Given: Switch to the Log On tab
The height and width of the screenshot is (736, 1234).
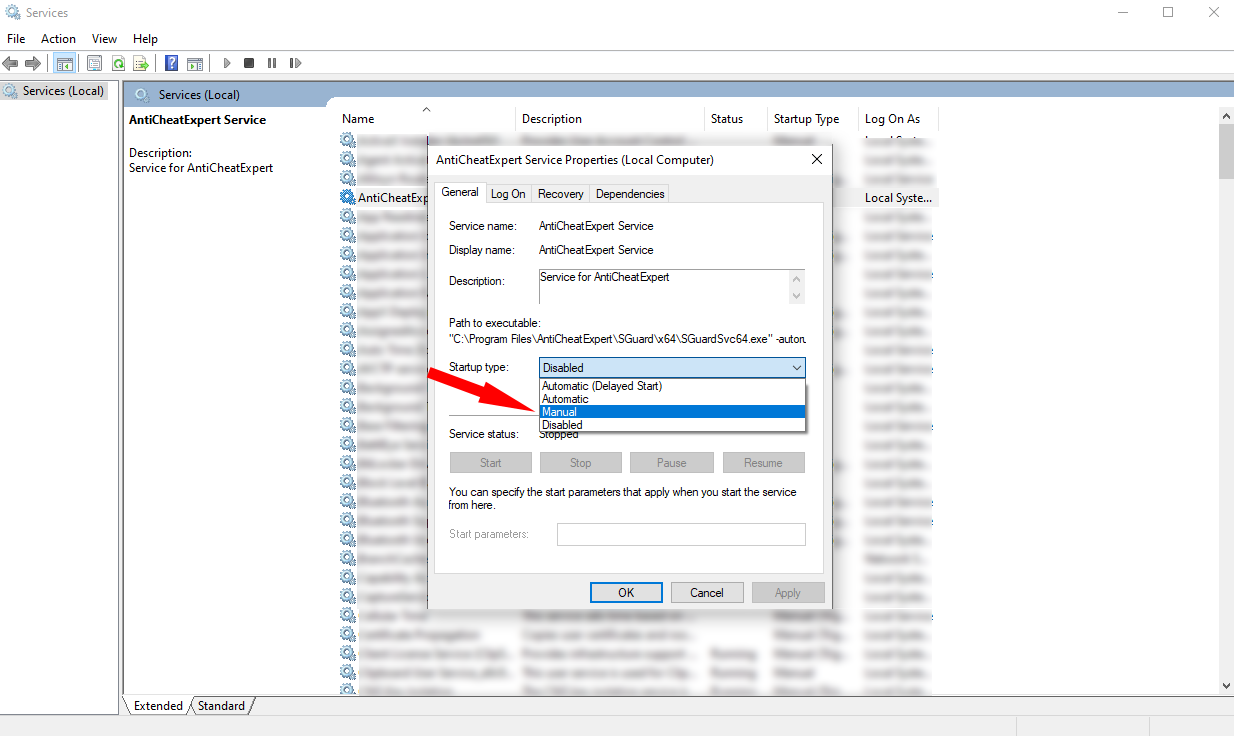Looking at the screenshot, I should [508, 194].
